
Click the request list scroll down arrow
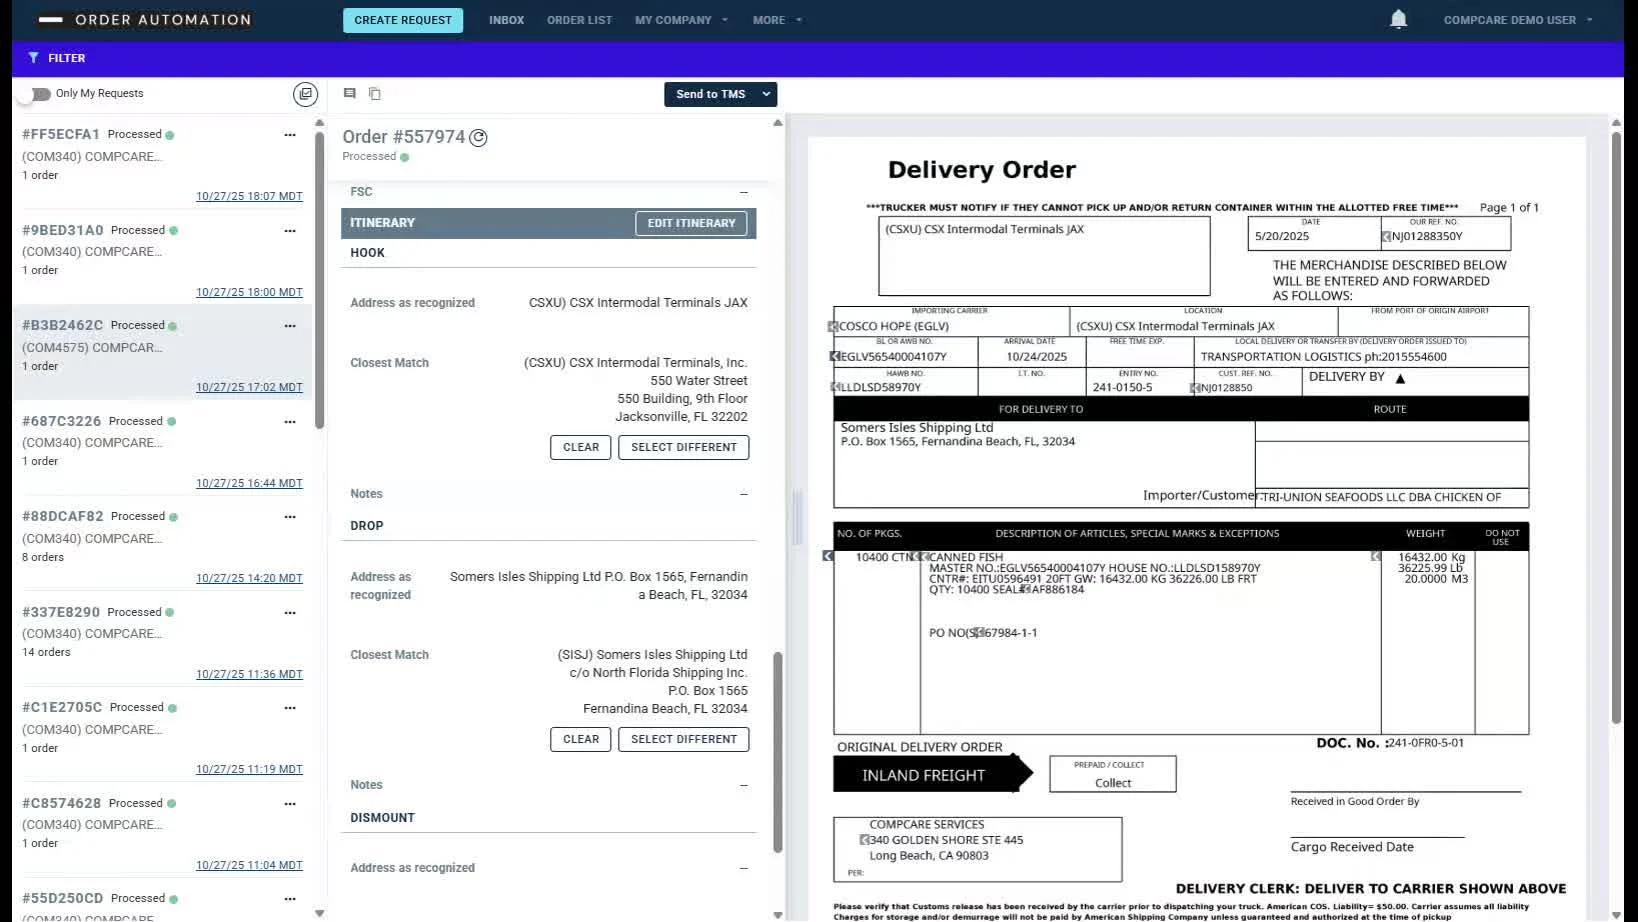pos(320,913)
